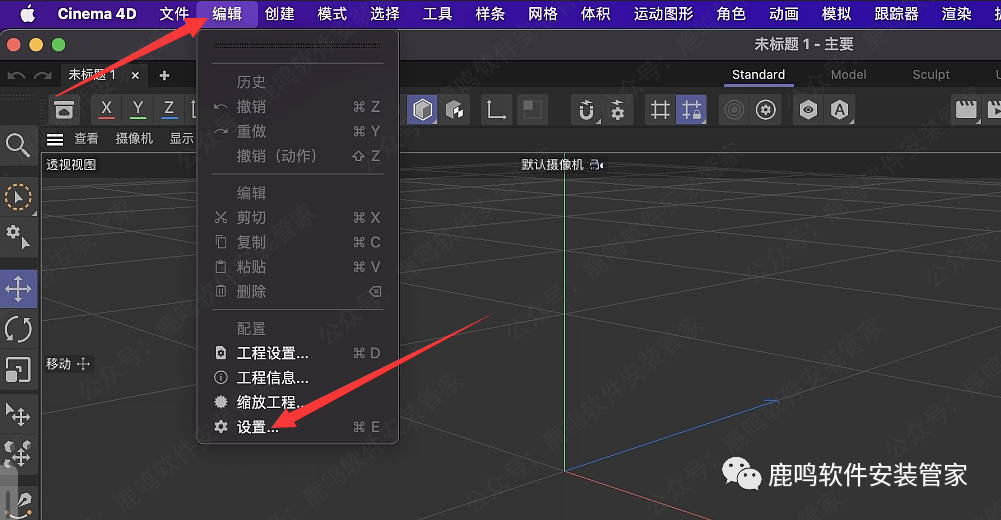1001x520 pixels.
Task: Choose 粘贴 from the edit menu
Action: 297,267
